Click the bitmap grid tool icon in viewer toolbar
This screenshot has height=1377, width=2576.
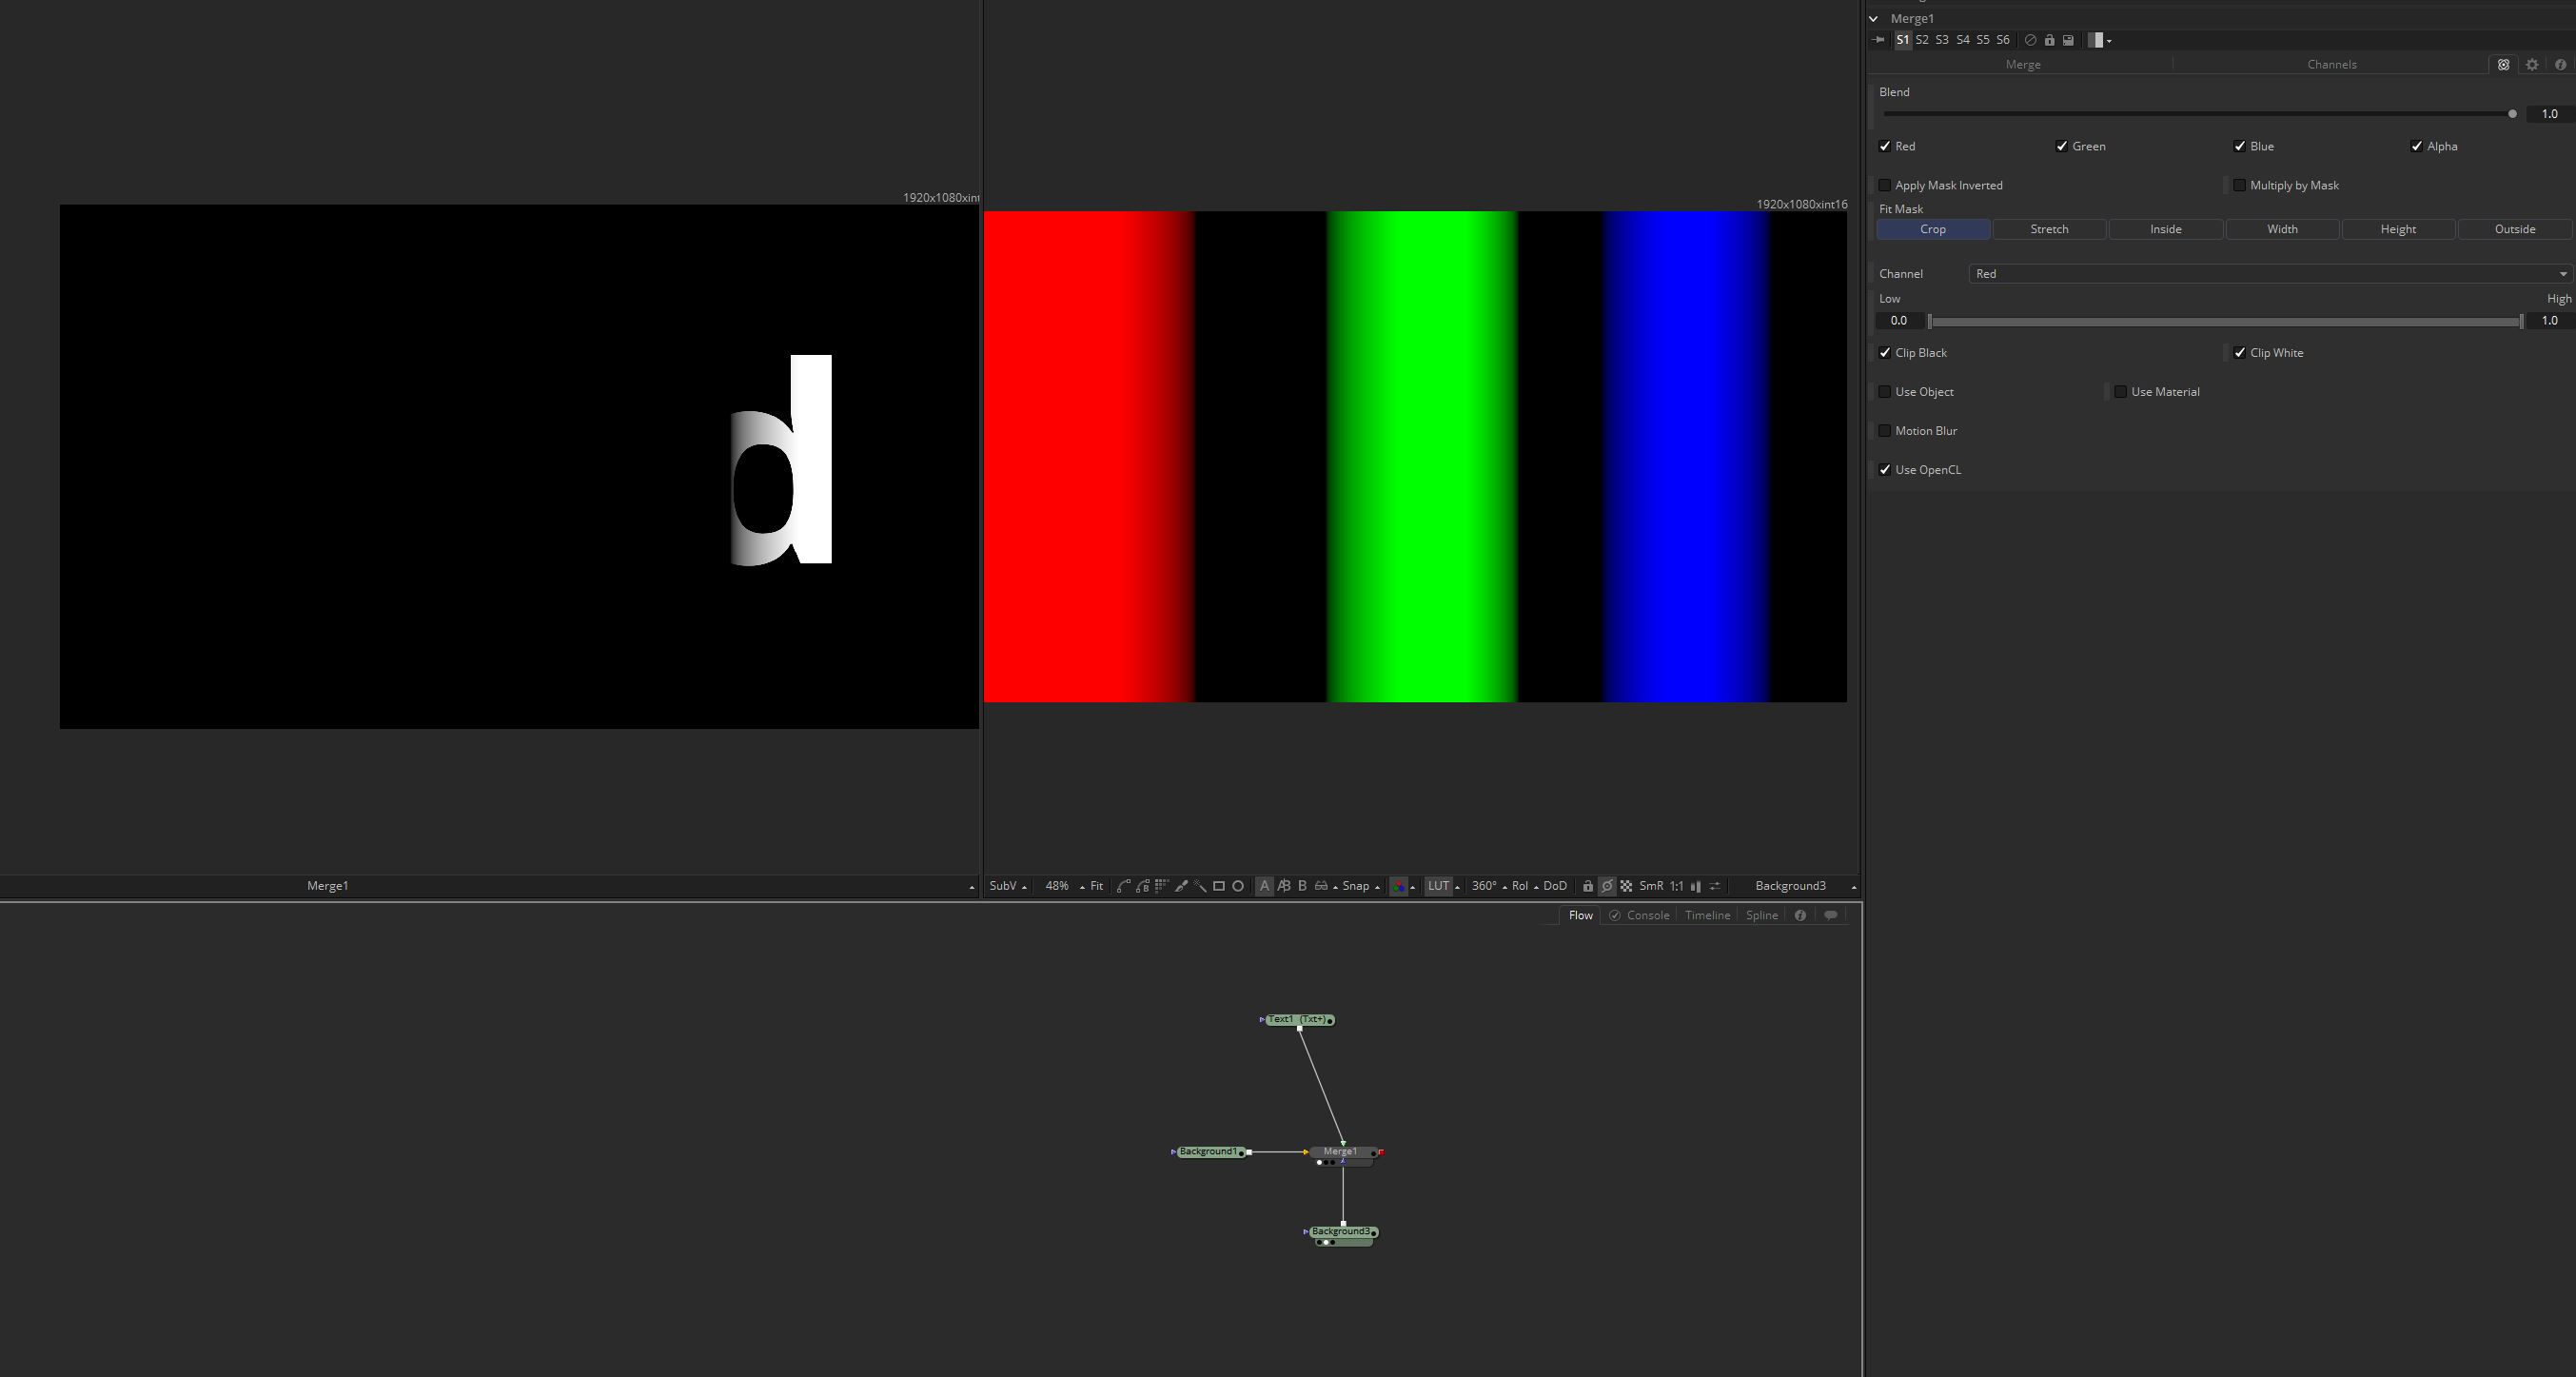(1162, 886)
